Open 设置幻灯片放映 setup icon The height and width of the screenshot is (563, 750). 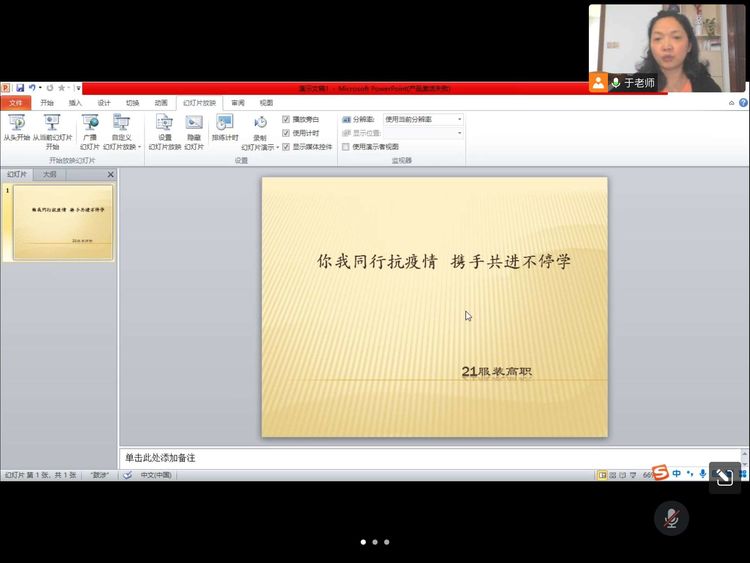point(165,123)
